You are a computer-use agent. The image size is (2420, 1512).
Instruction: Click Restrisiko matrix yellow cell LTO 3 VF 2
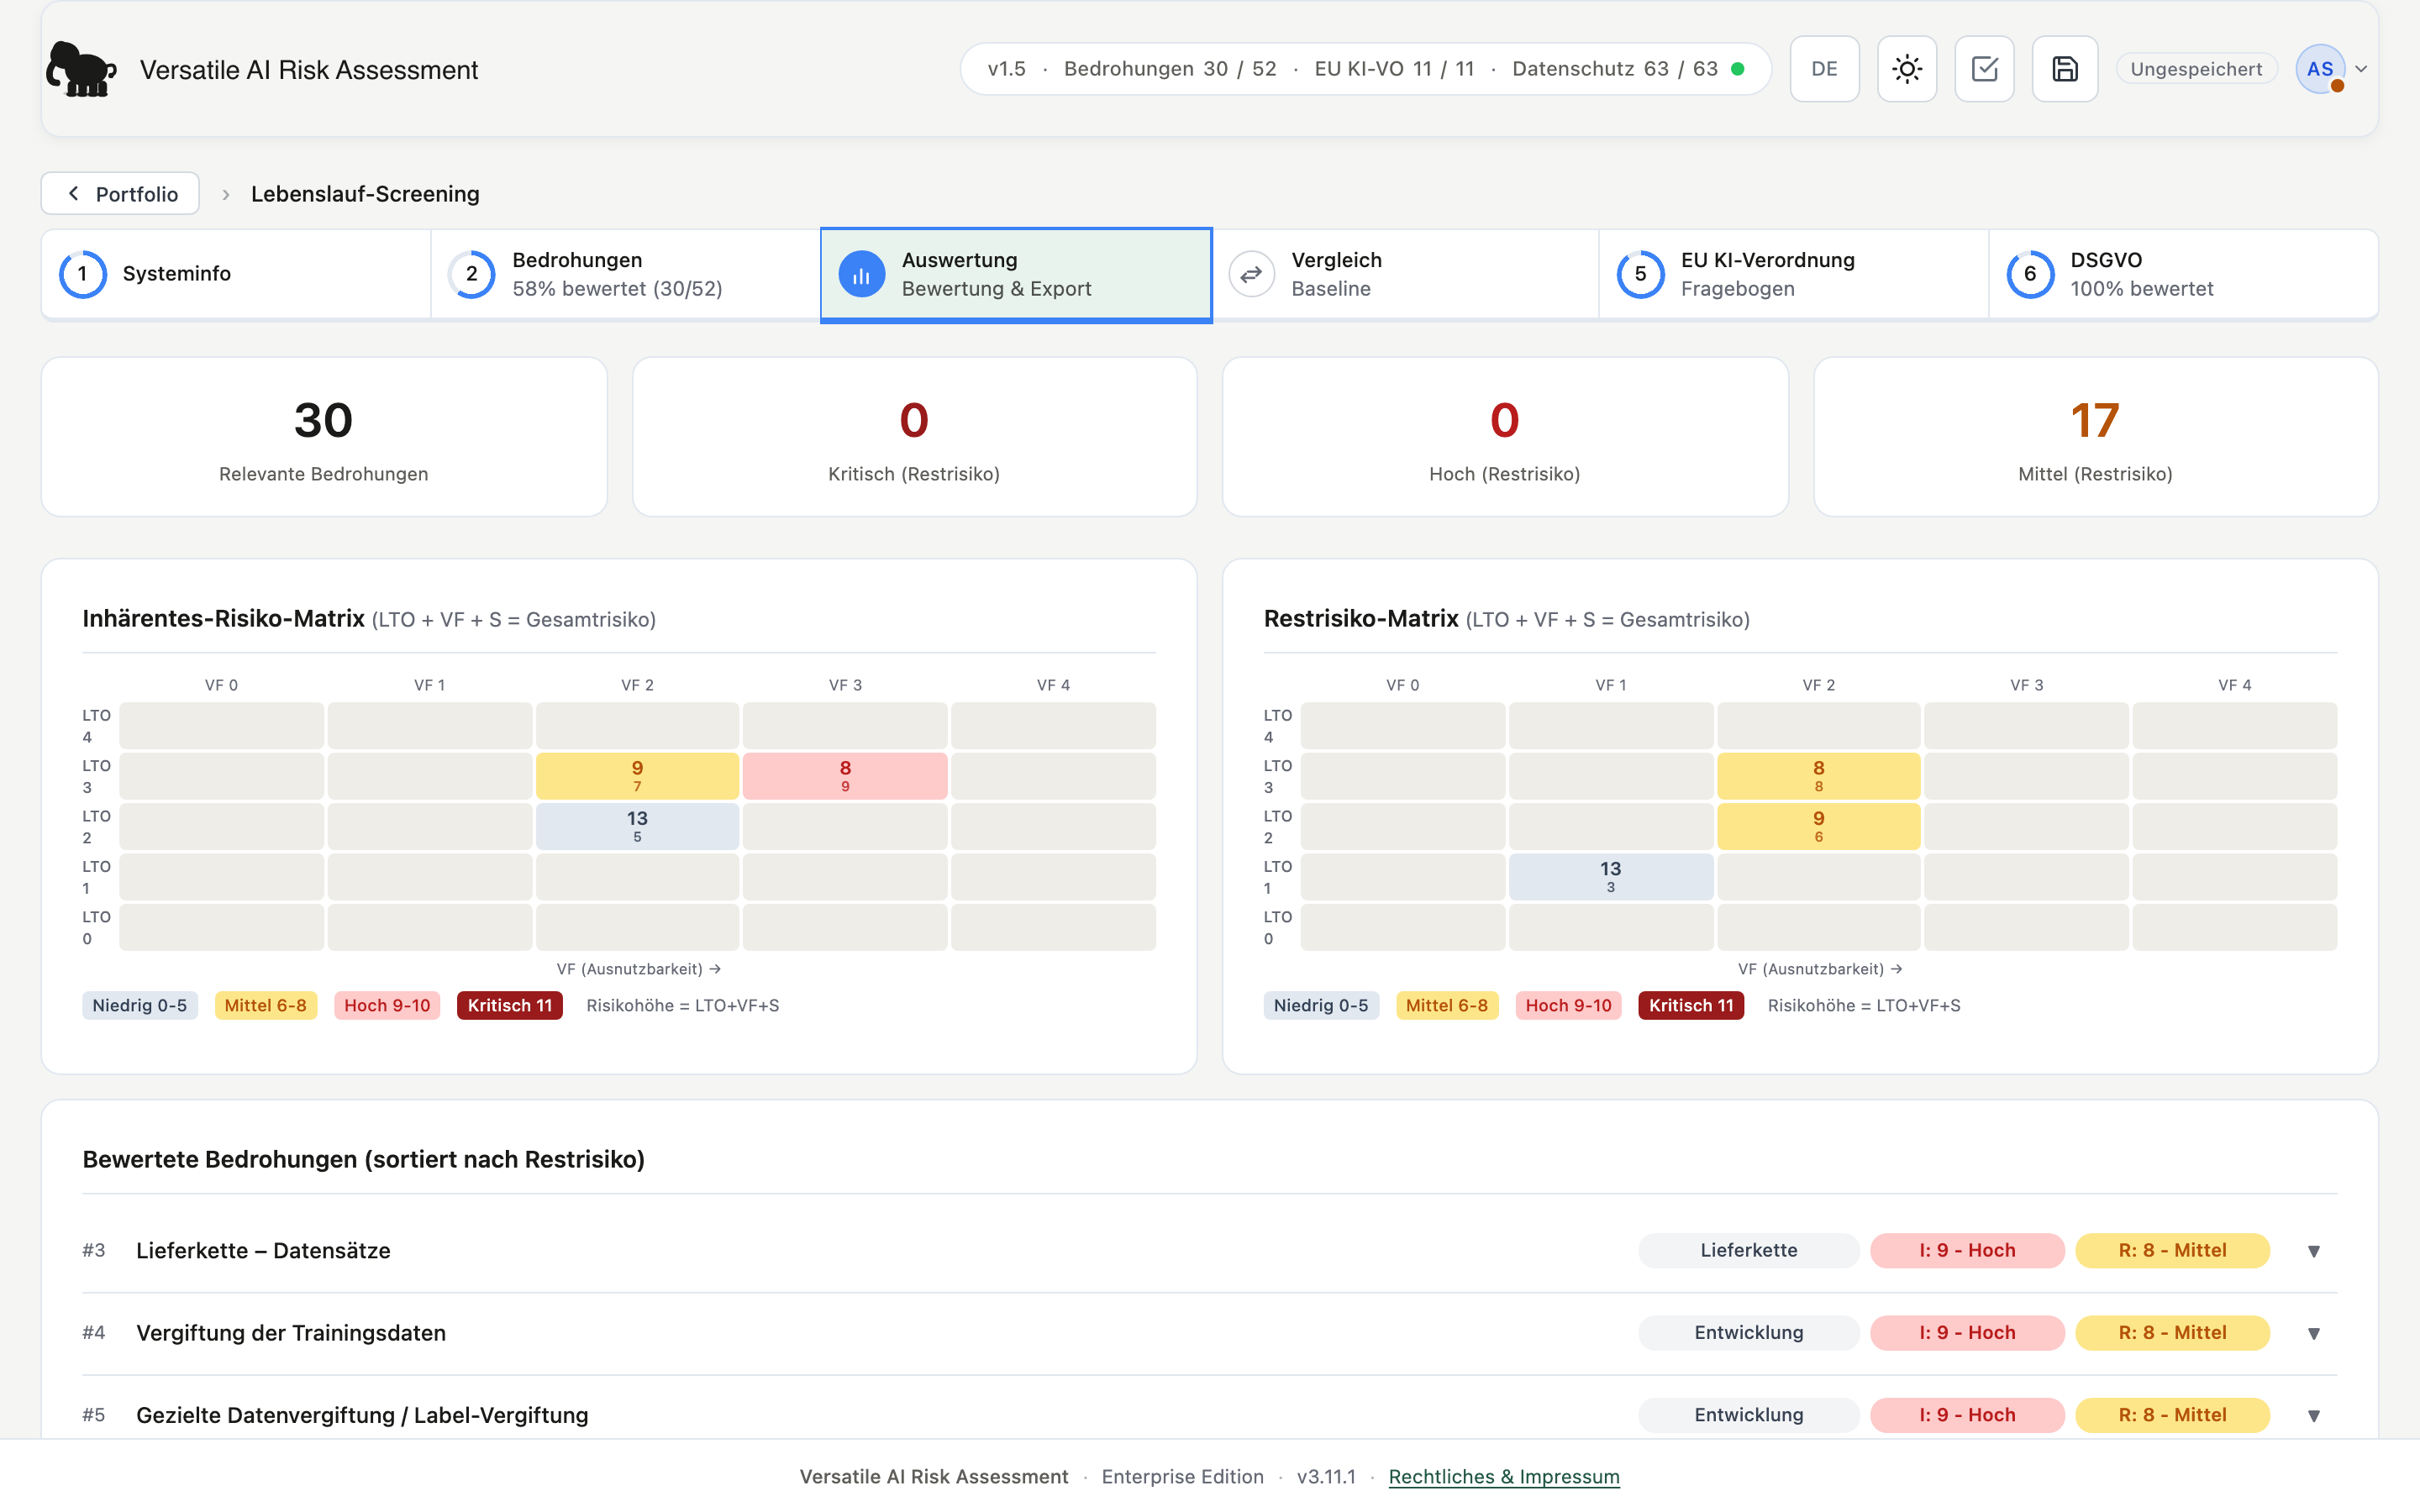tap(1818, 776)
